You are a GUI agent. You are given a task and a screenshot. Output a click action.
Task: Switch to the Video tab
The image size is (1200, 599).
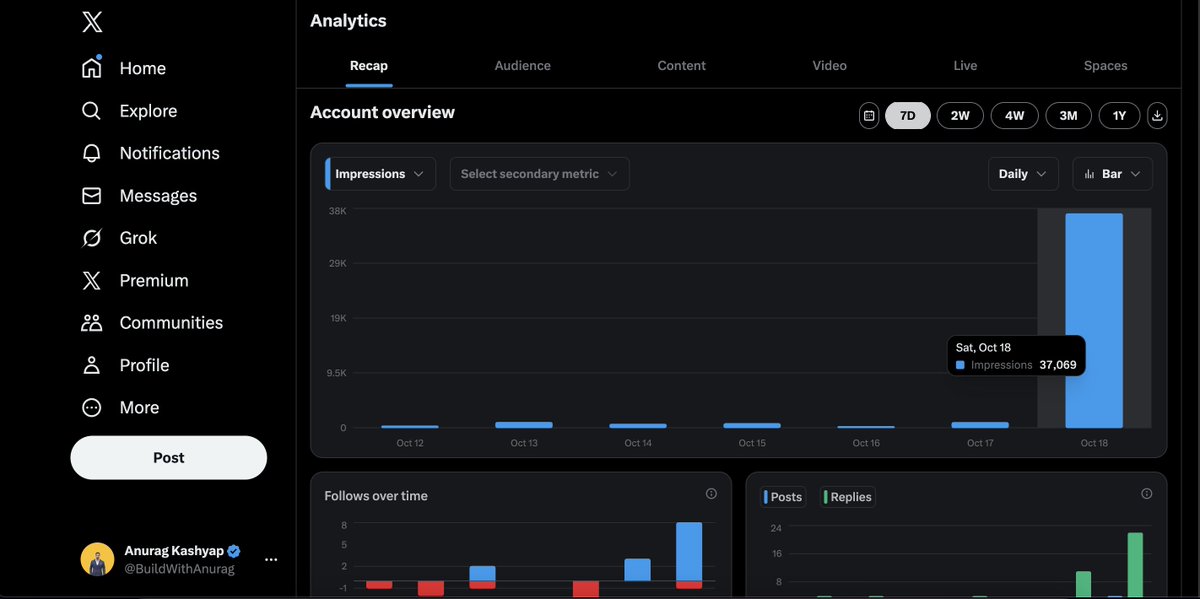coord(830,66)
